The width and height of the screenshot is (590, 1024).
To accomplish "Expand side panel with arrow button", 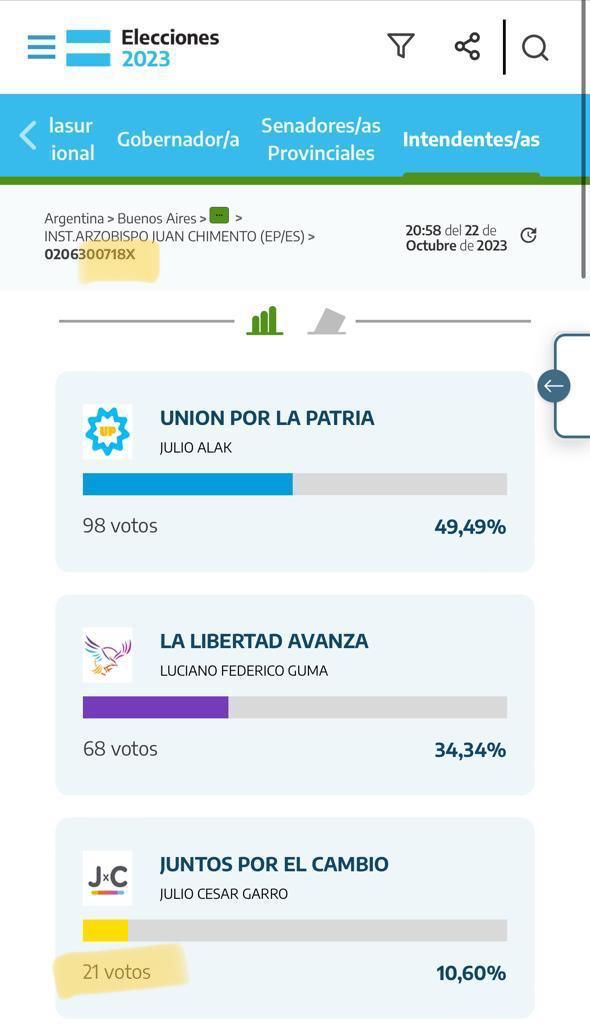I will pyautogui.click(x=553, y=386).
